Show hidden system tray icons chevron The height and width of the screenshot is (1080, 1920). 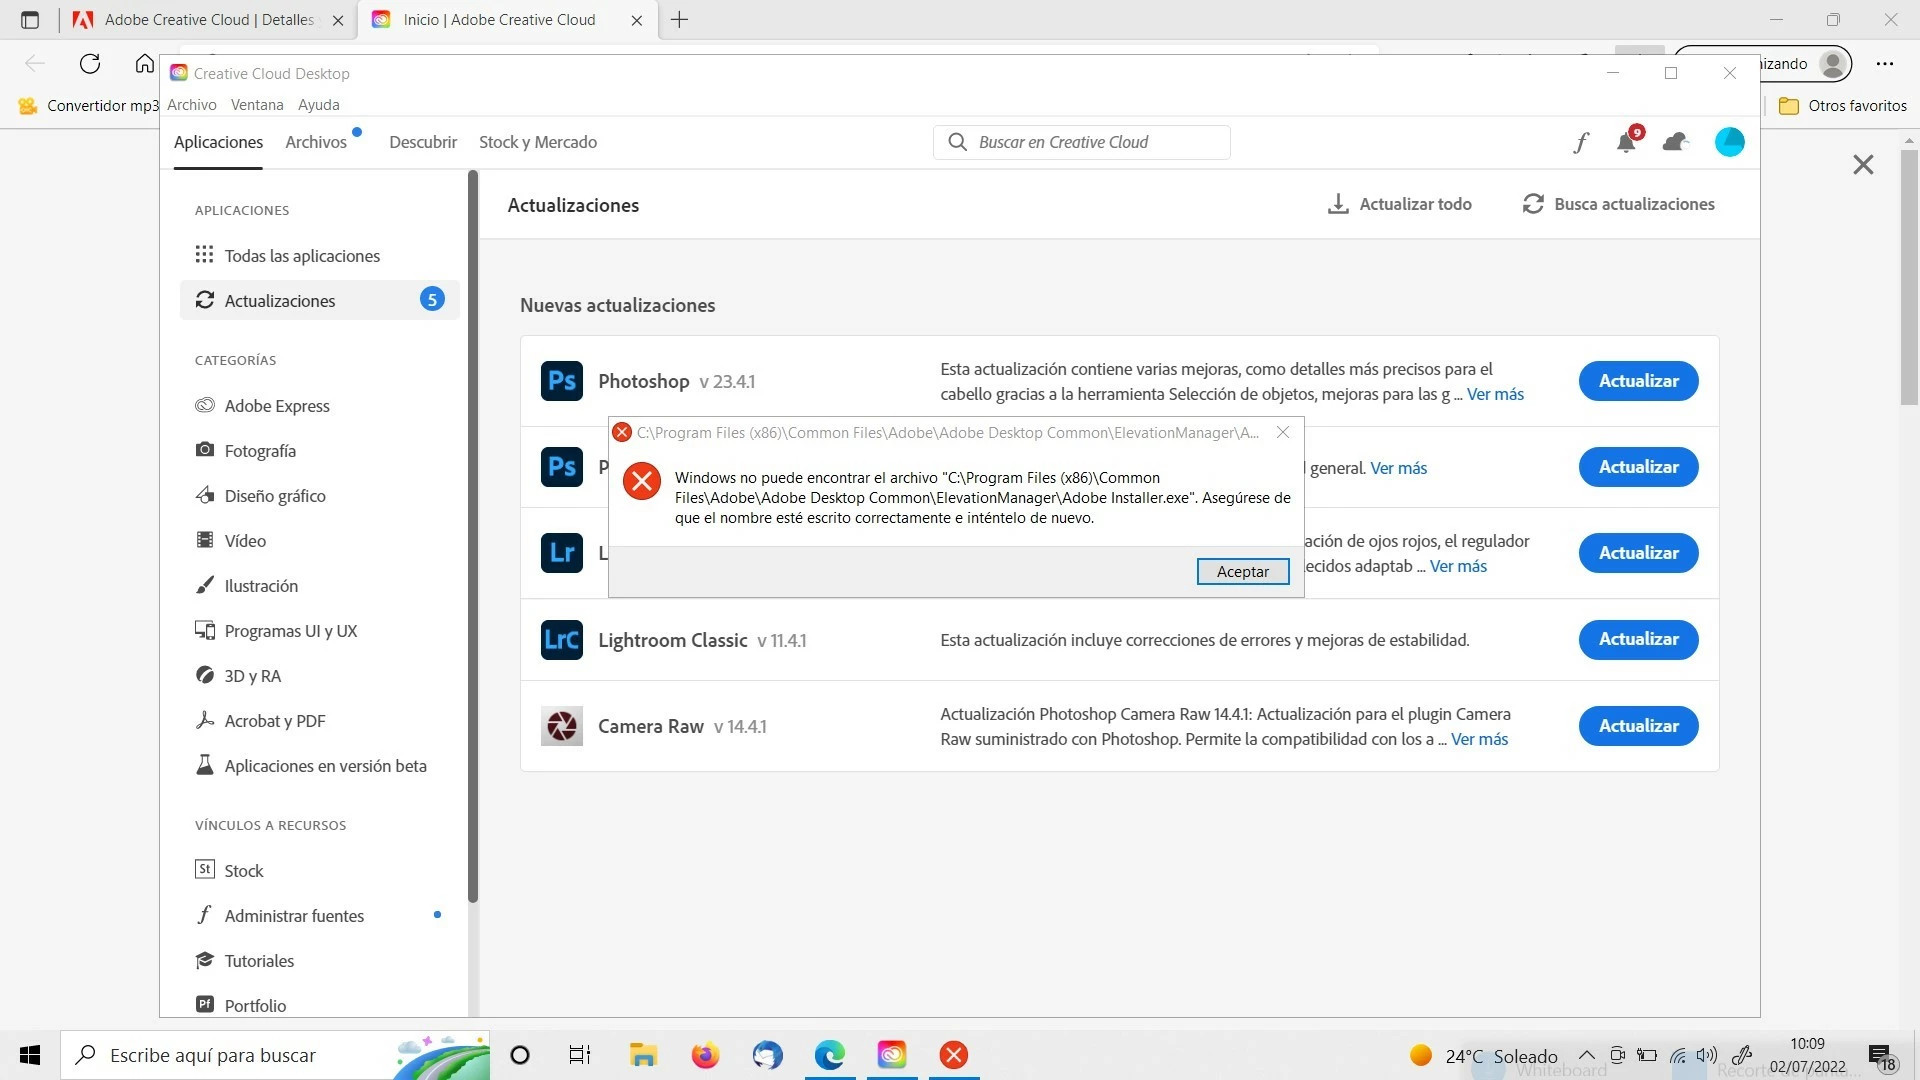point(1587,1055)
